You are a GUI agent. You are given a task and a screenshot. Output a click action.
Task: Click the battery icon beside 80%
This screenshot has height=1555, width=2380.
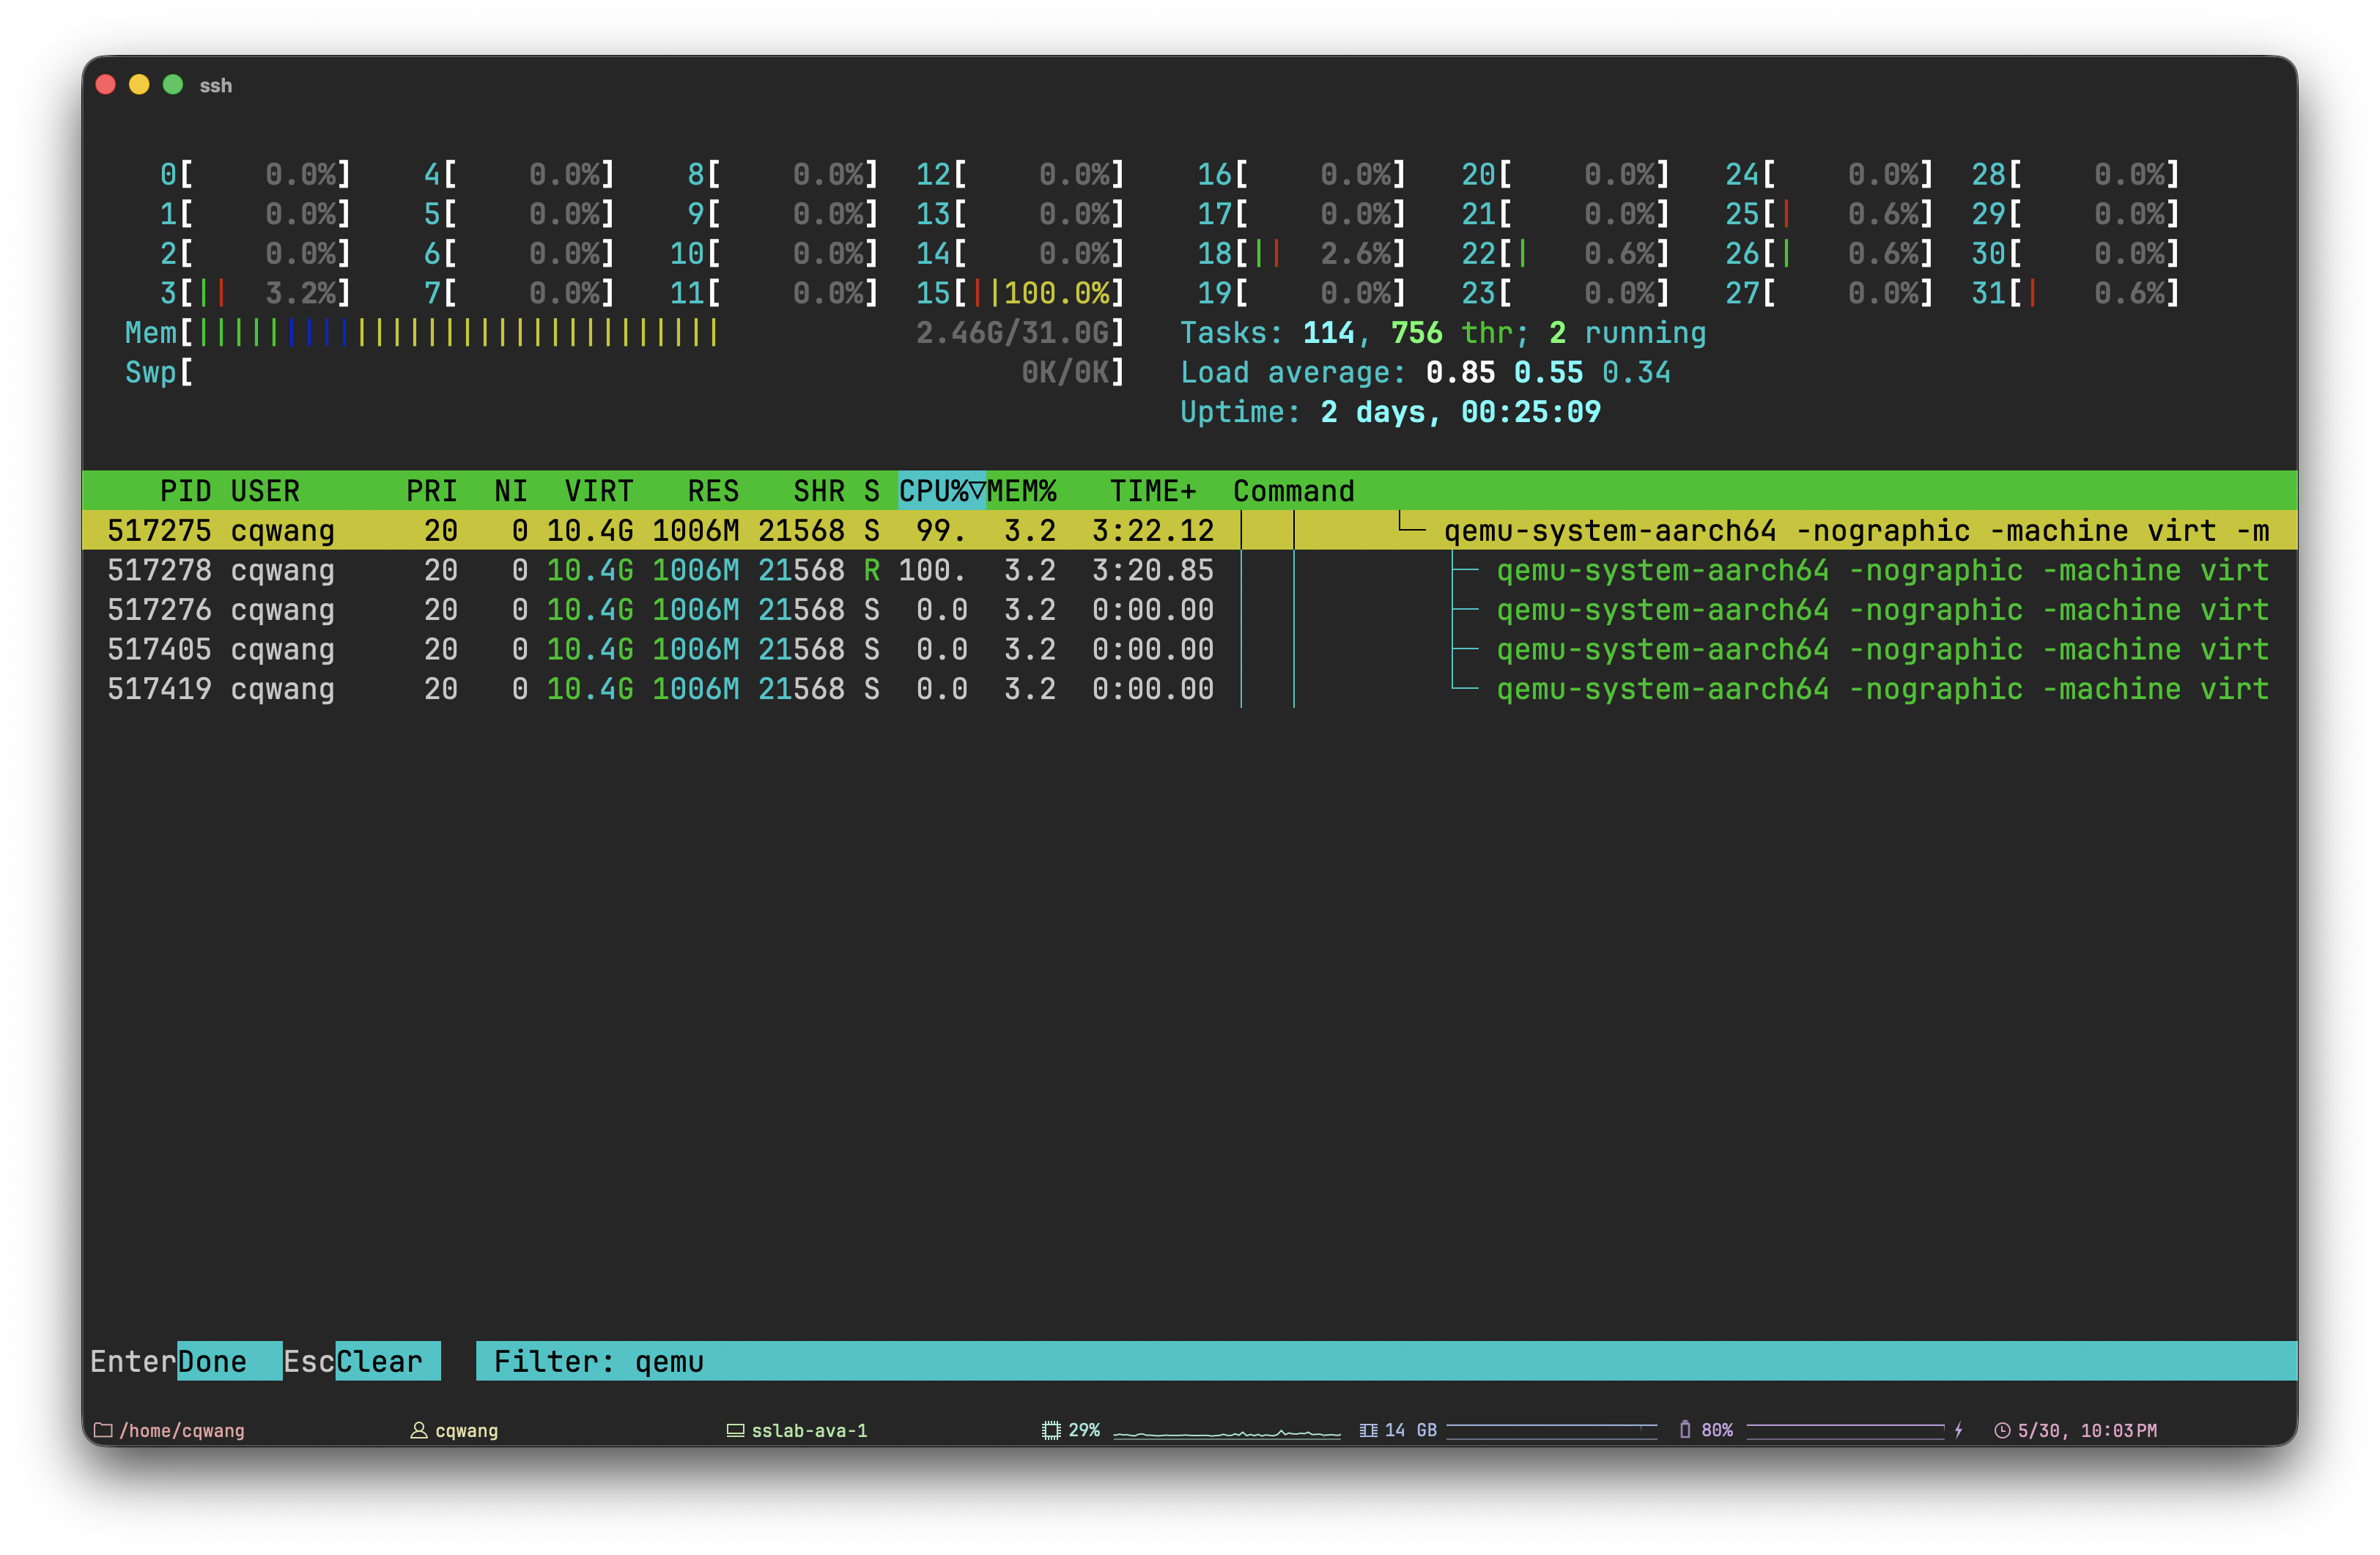pyautogui.click(x=1685, y=1429)
